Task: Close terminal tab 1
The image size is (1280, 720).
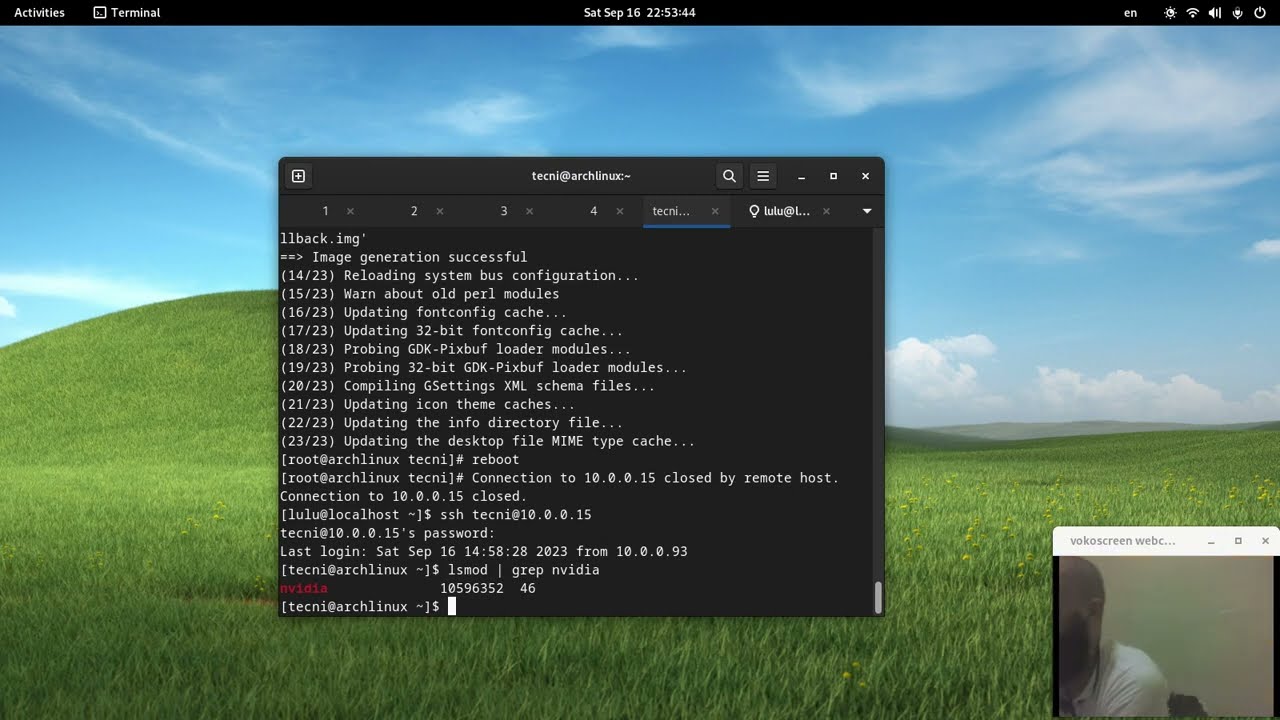Action: (350, 211)
